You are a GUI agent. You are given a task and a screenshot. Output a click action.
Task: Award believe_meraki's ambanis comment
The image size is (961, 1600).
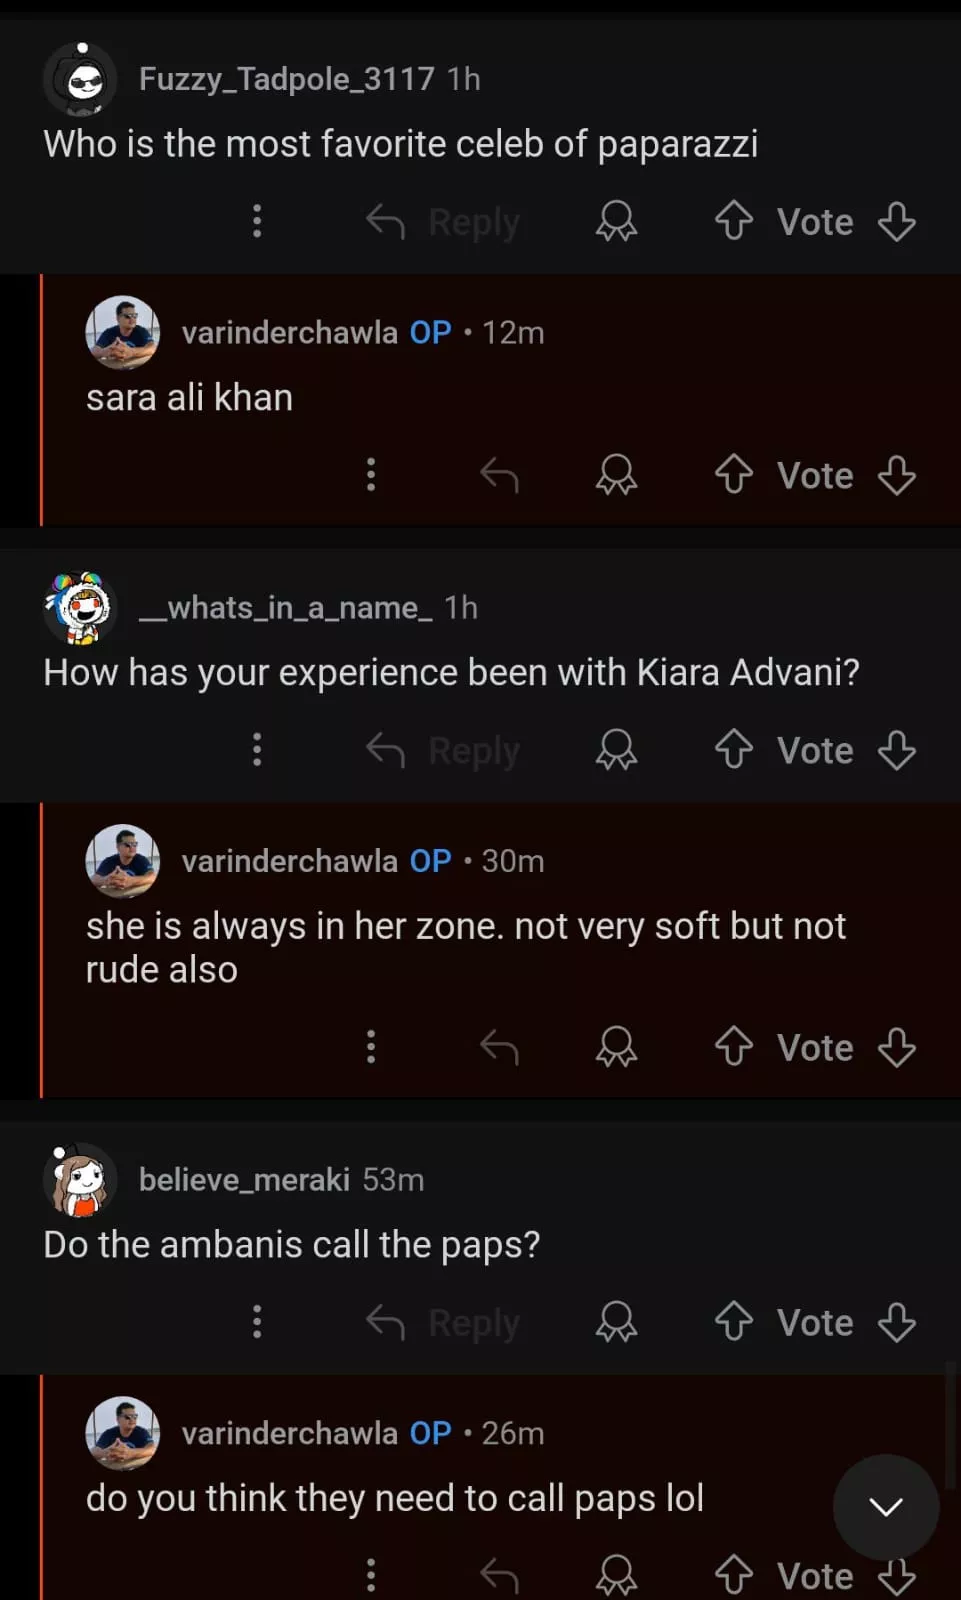(616, 1322)
